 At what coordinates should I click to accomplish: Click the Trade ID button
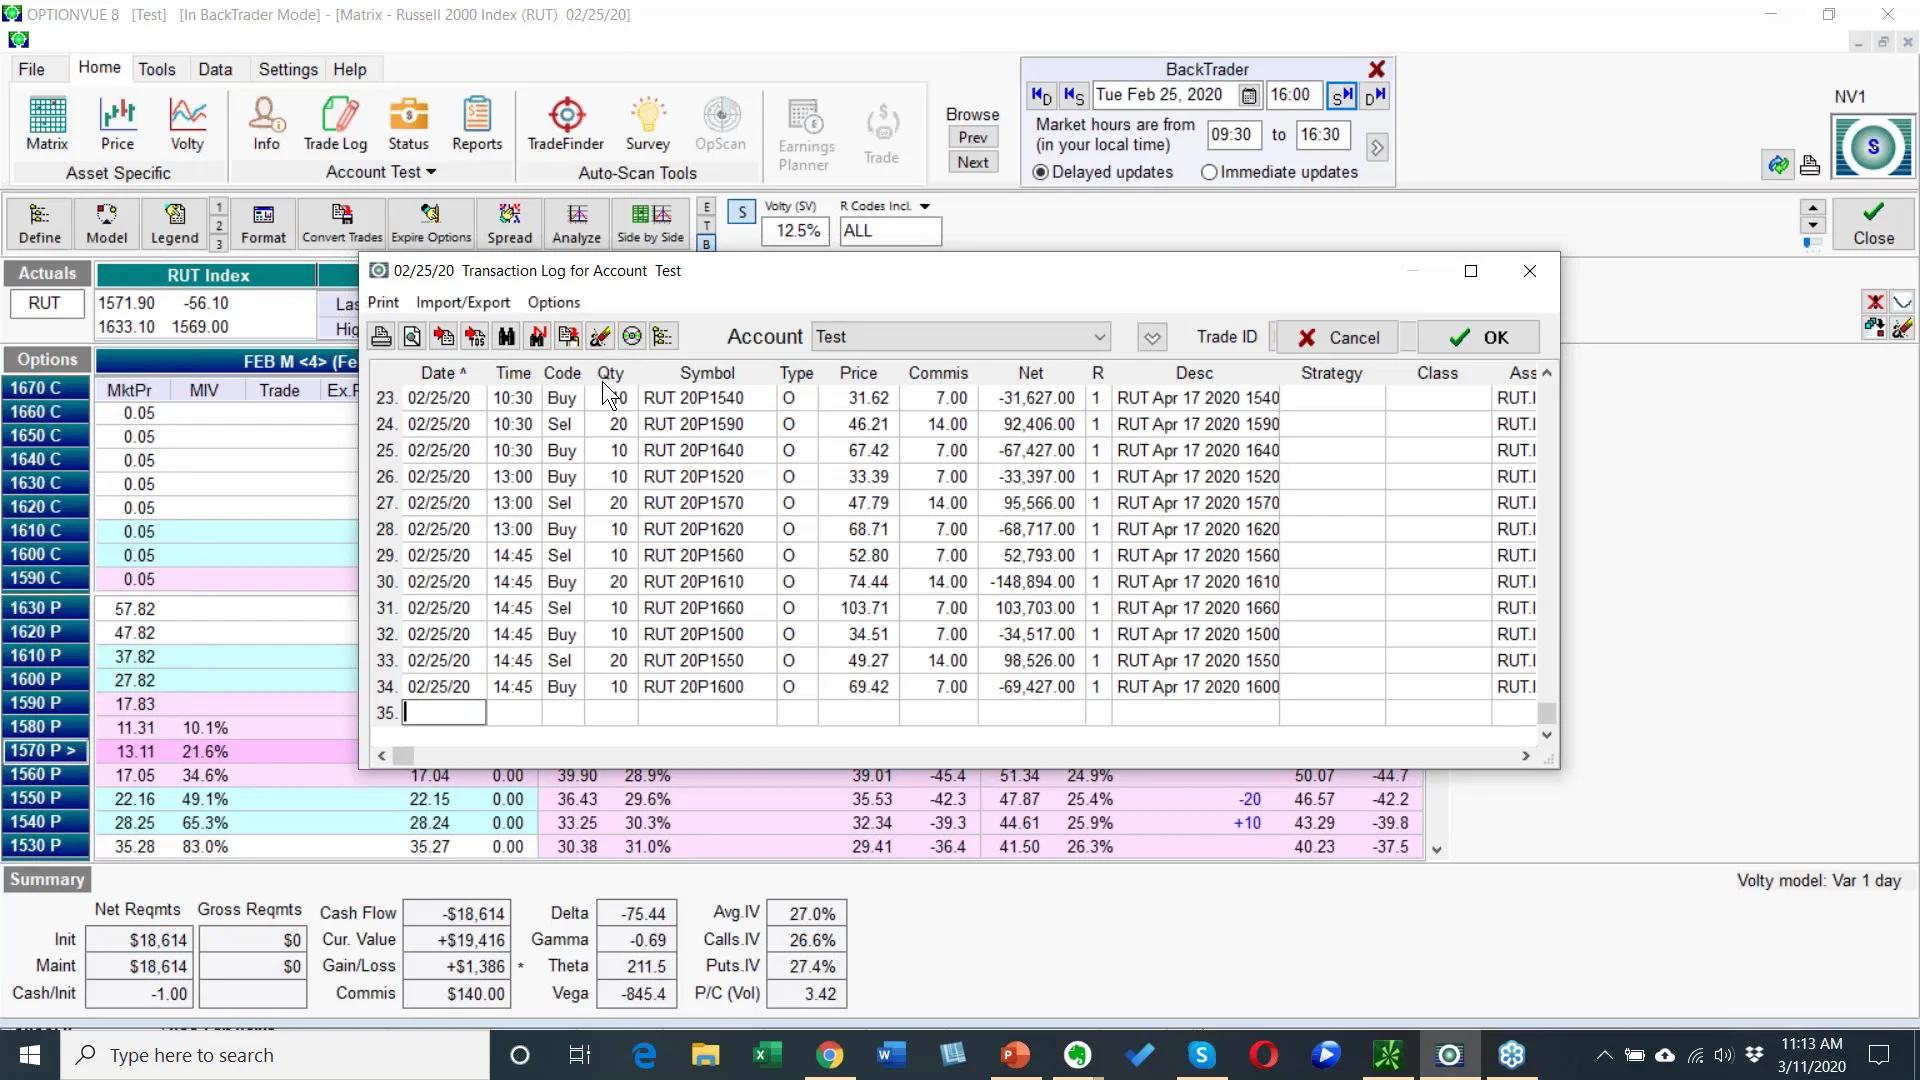(1227, 337)
